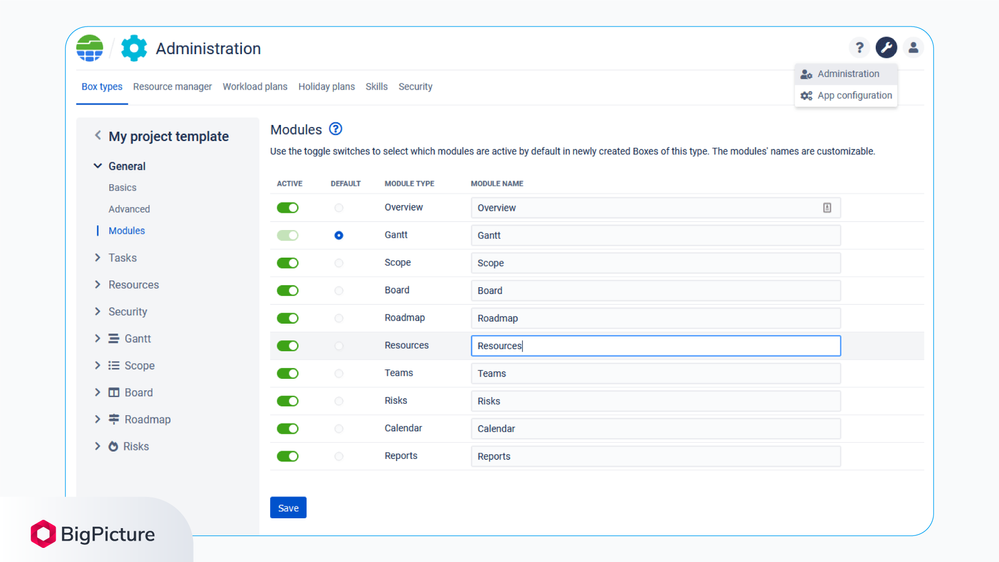
Task: Turn off the Resources module switch
Action: tap(287, 345)
